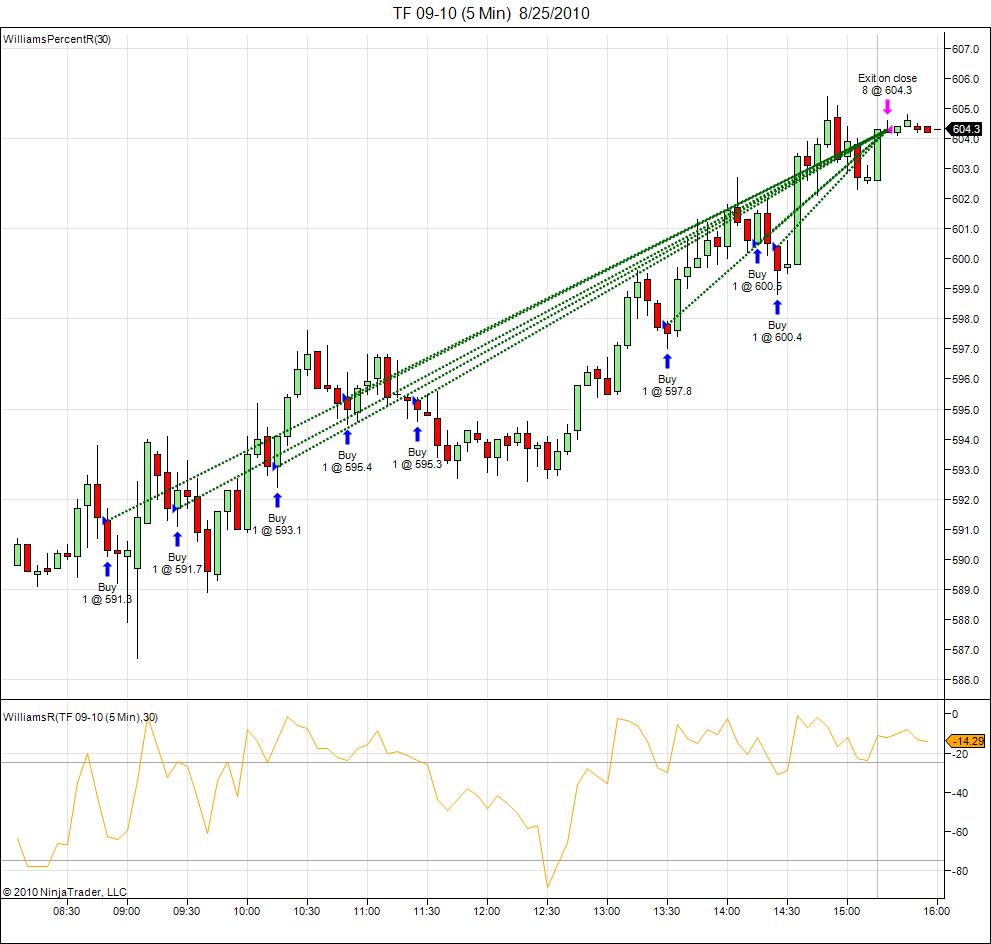Click the 12:00 time axis label
Screen dimensions: 991x944
[x=487, y=911]
